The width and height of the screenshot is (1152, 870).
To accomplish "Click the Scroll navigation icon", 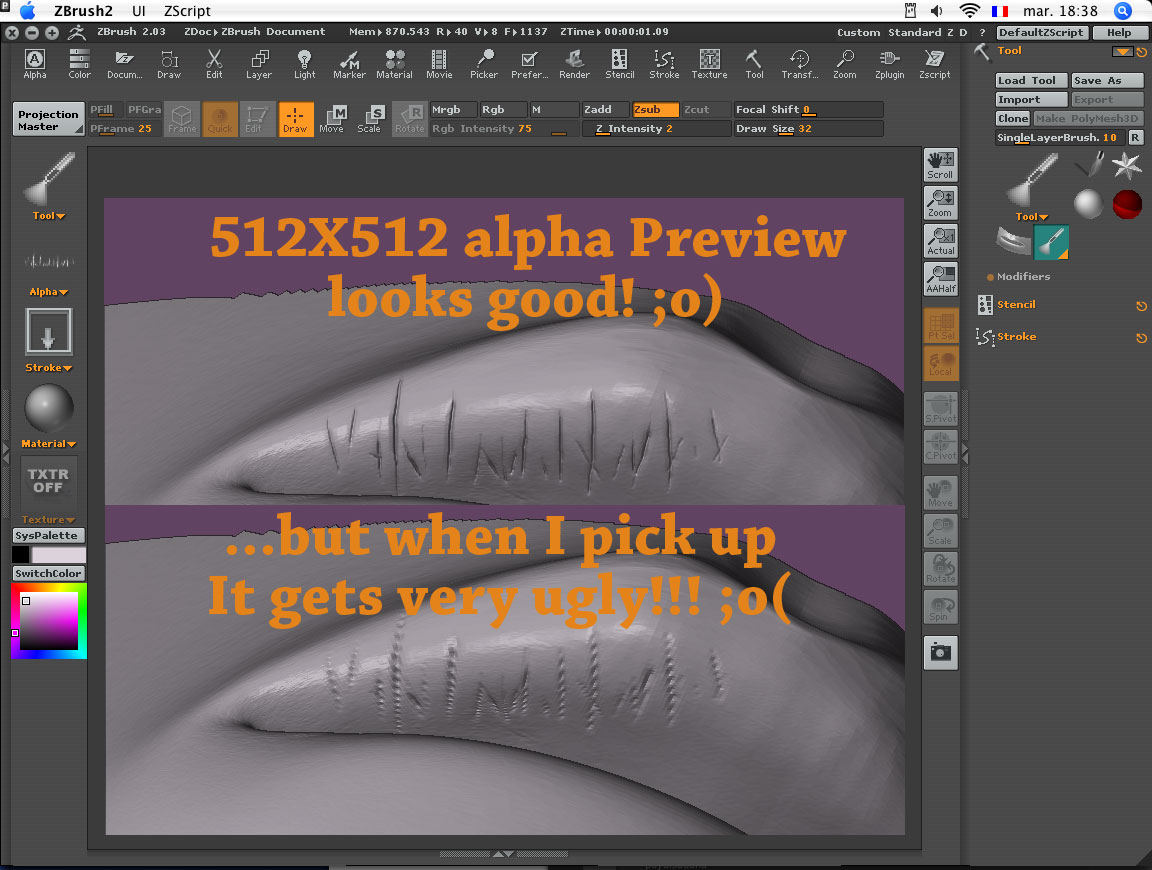I will [x=940, y=165].
